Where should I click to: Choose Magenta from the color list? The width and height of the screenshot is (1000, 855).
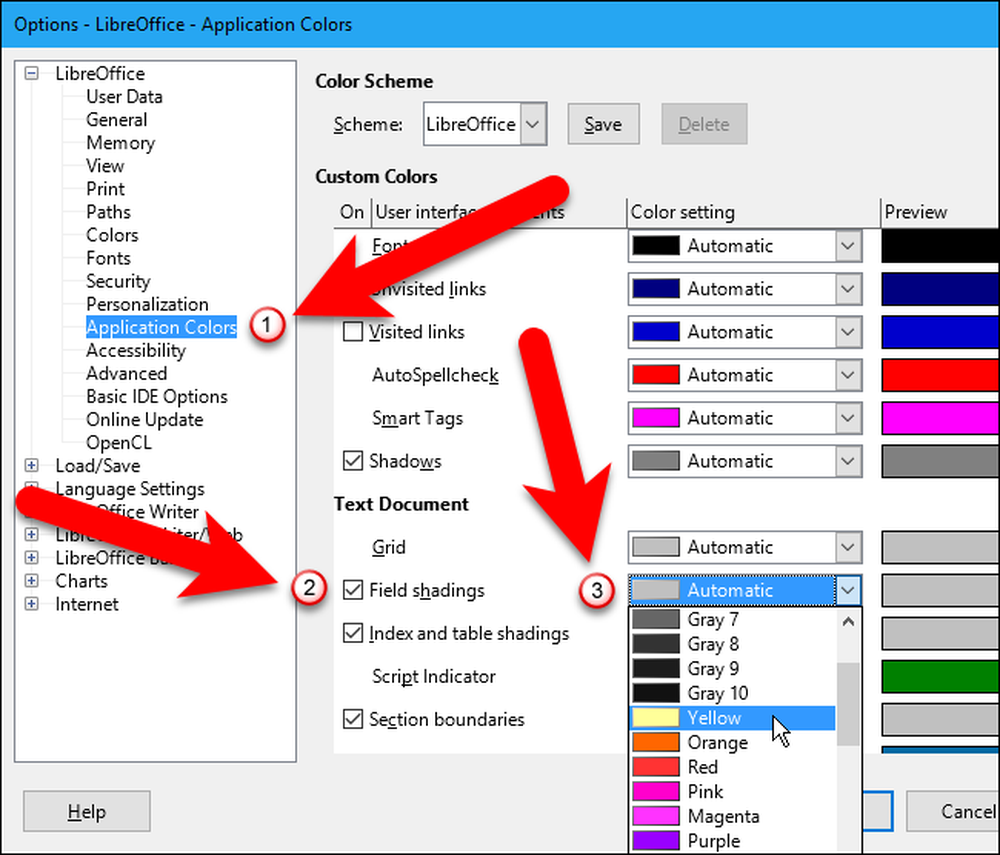(x=733, y=817)
